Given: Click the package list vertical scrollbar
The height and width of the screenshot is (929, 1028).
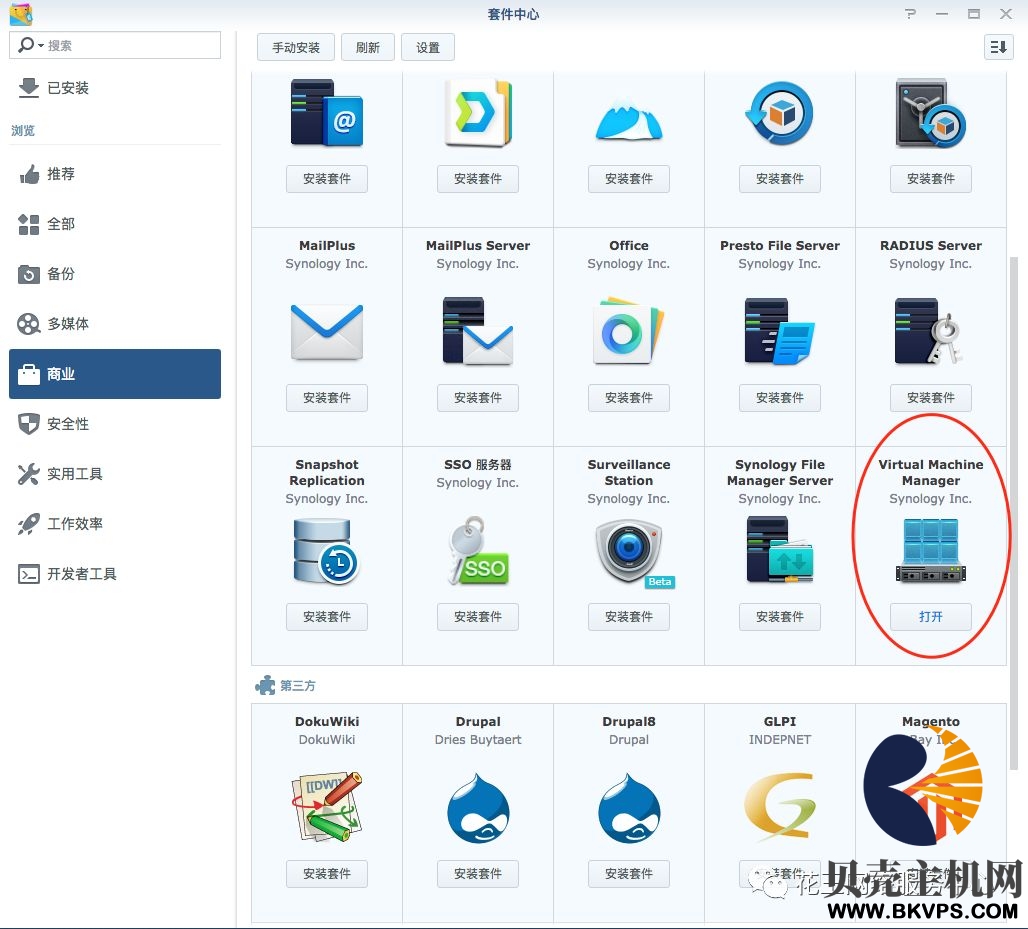Looking at the screenshot, I should (1014, 511).
